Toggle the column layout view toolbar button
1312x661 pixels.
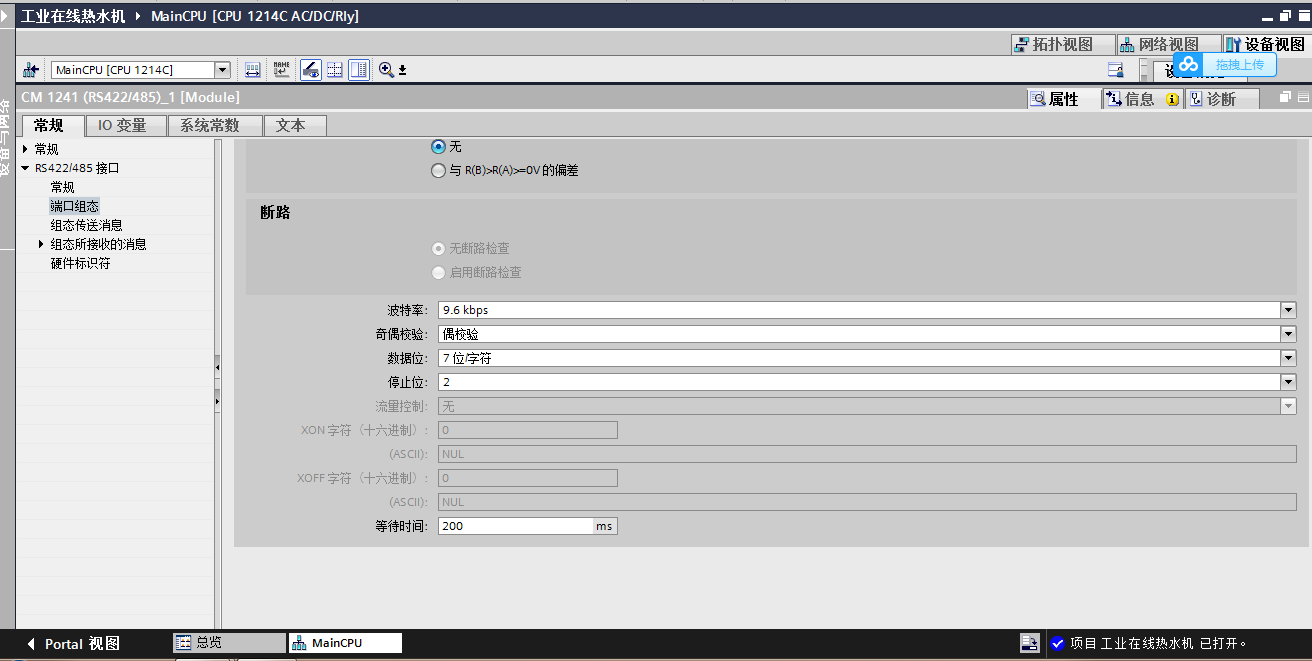(359, 70)
